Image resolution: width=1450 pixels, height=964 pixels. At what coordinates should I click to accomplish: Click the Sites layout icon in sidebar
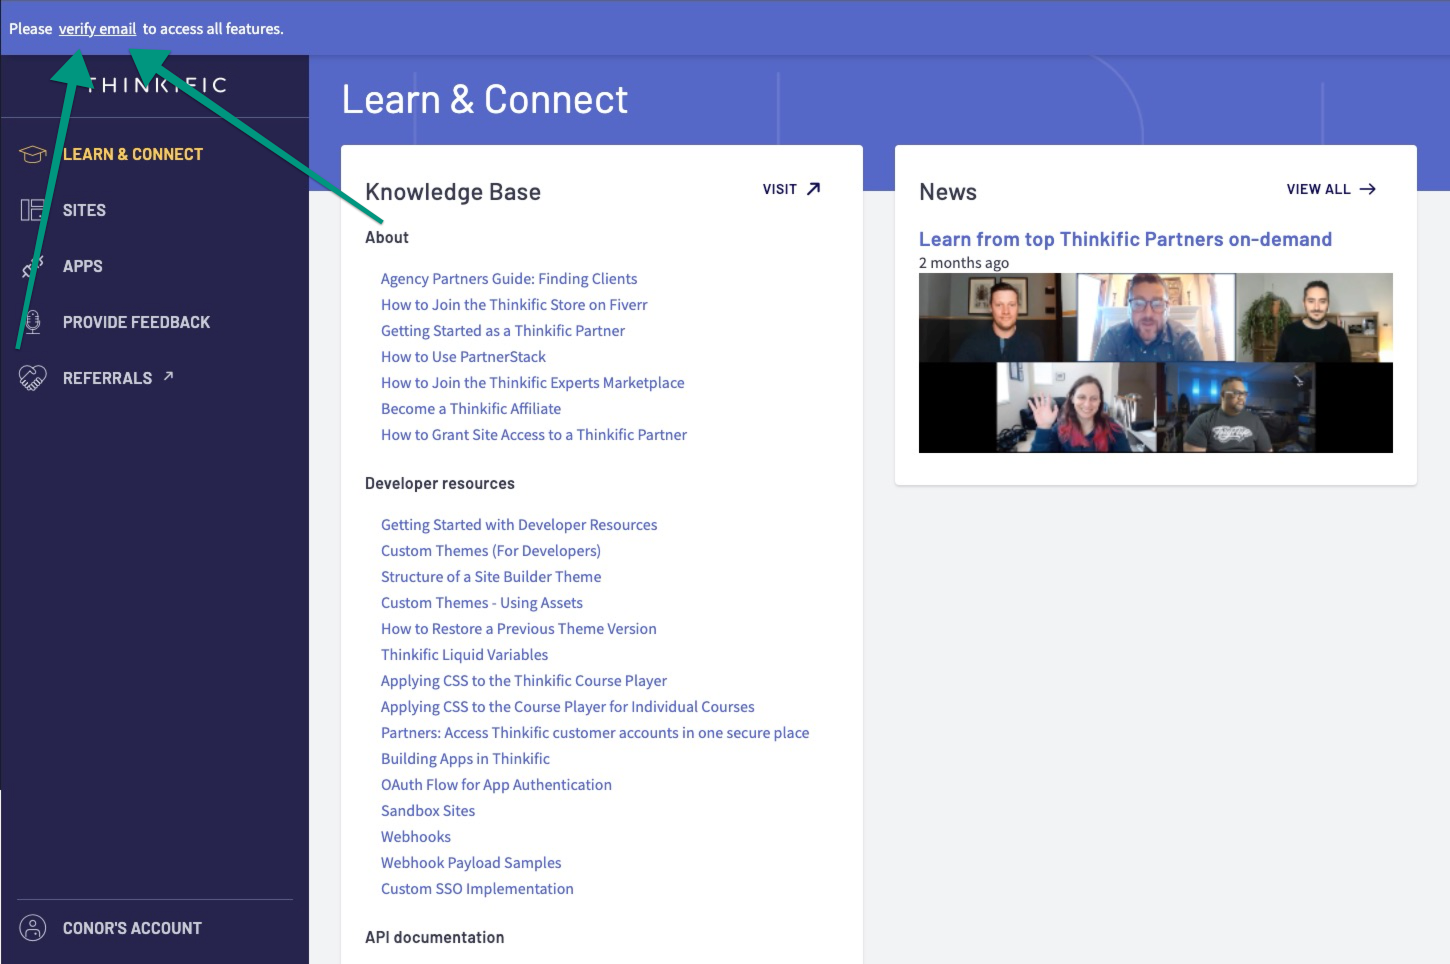click(x=33, y=210)
